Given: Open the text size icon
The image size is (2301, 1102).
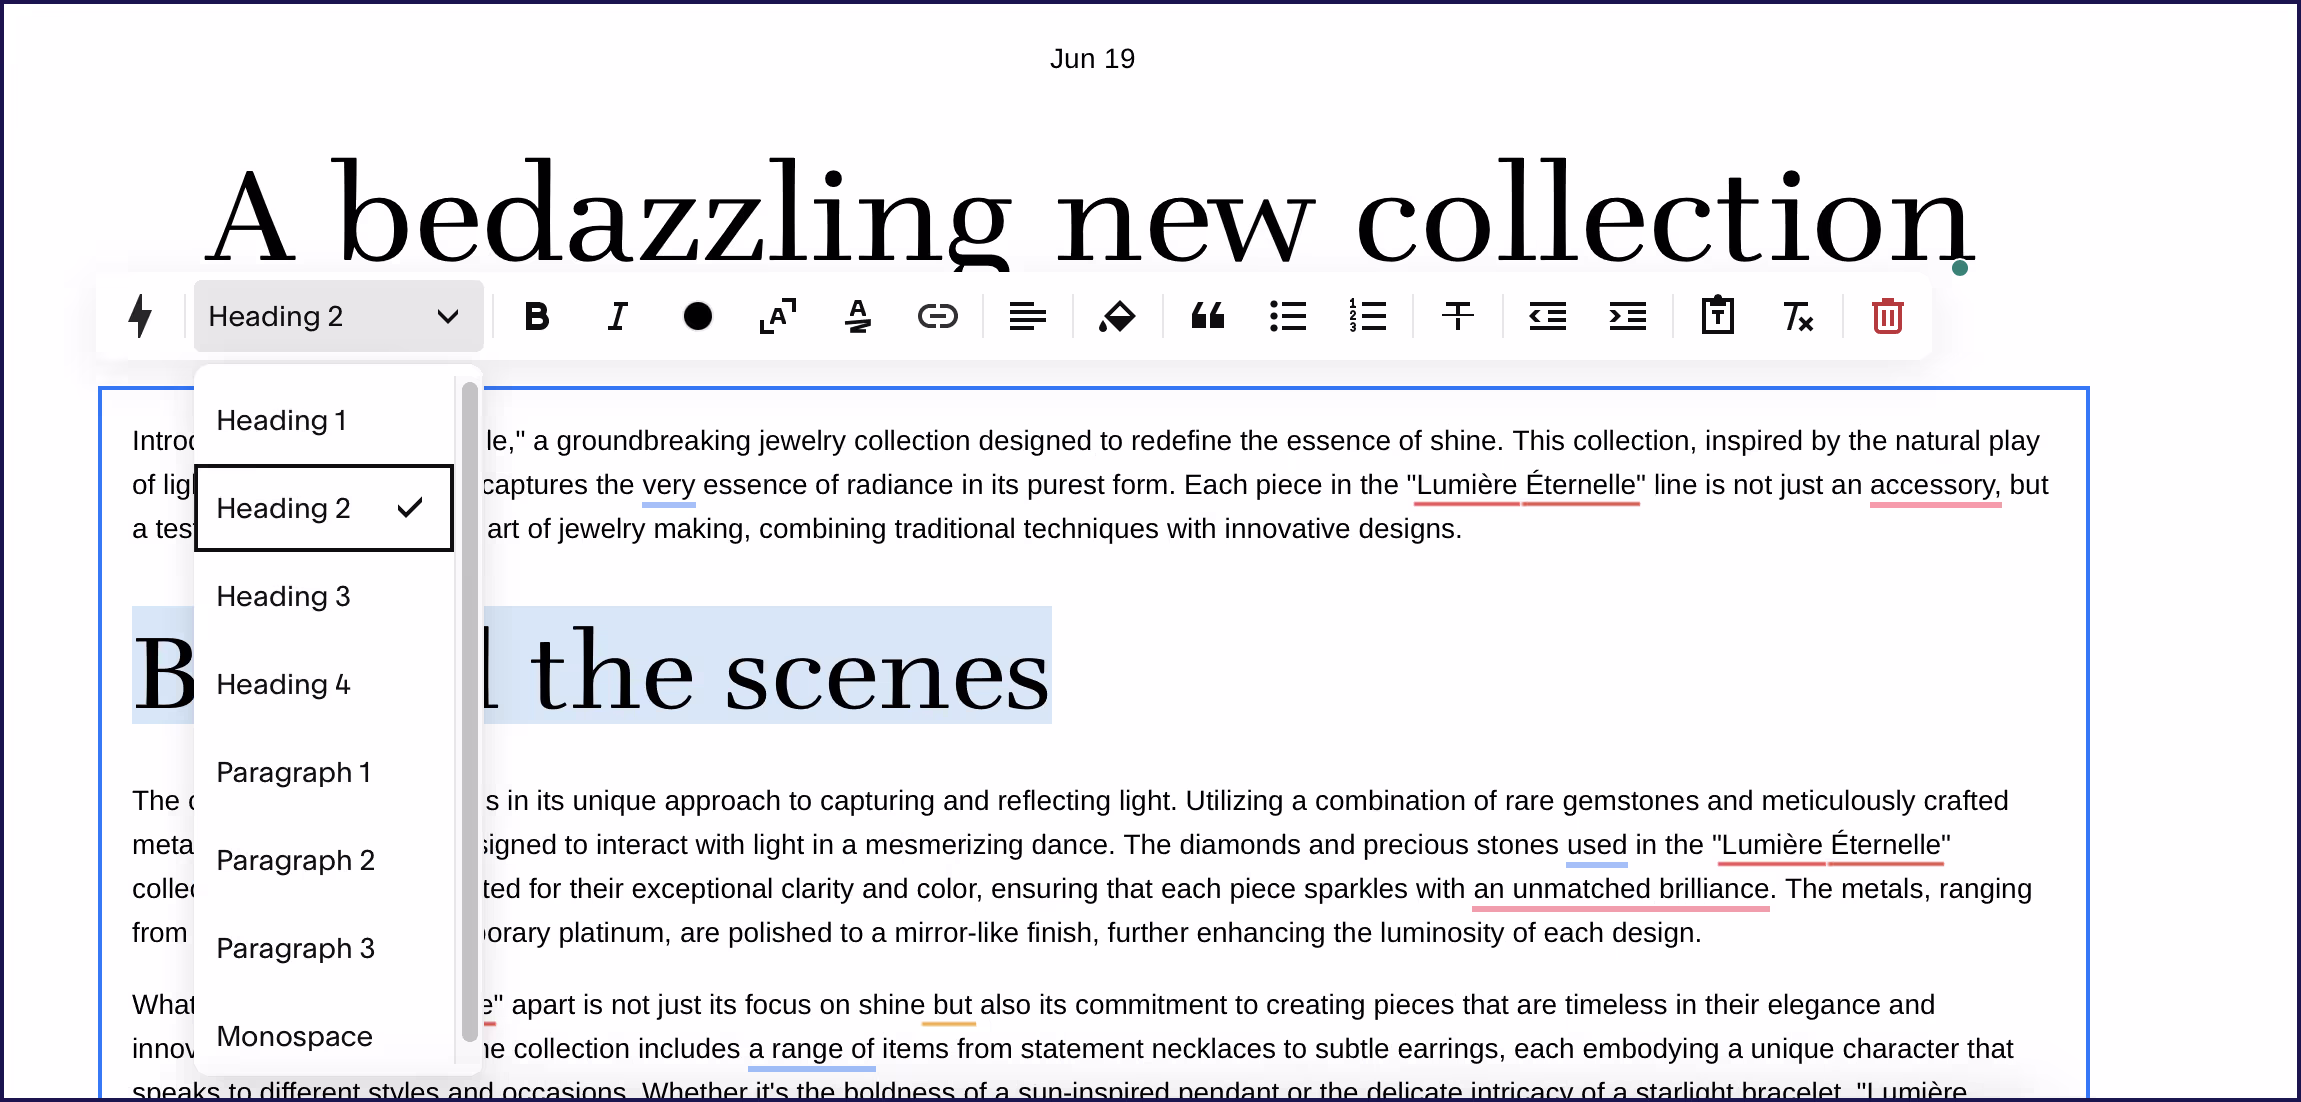Looking at the screenshot, I should pos(778,317).
